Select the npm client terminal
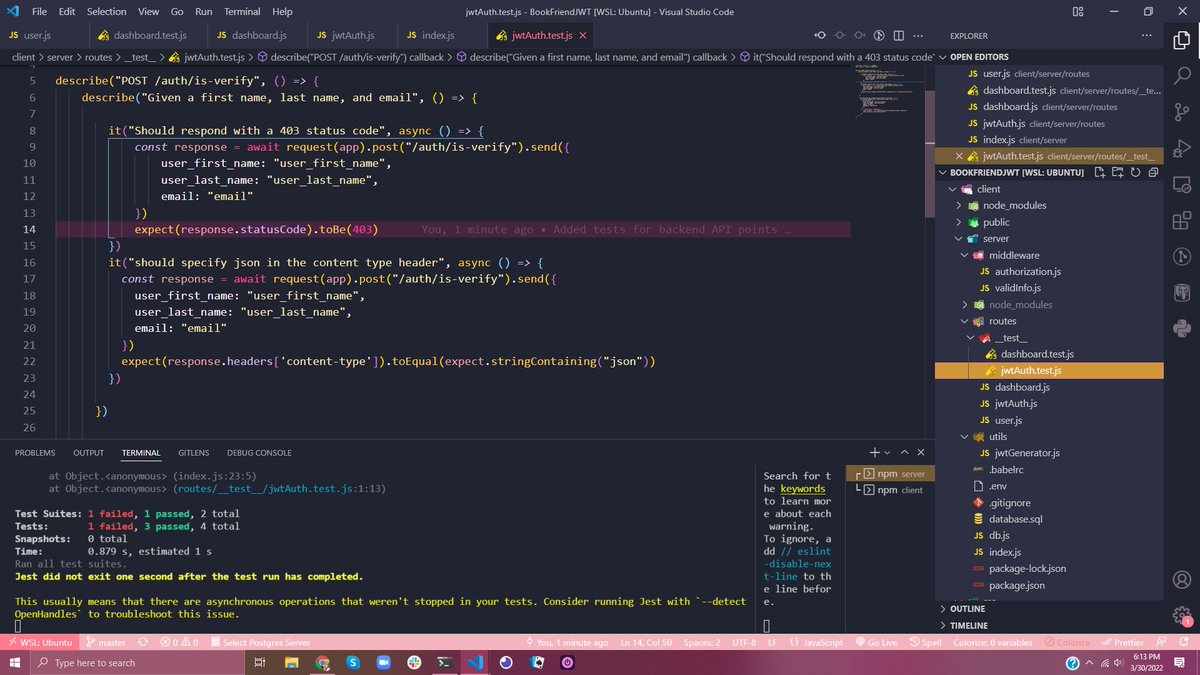This screenshot has width=1200, height=675. click(890, 490)
